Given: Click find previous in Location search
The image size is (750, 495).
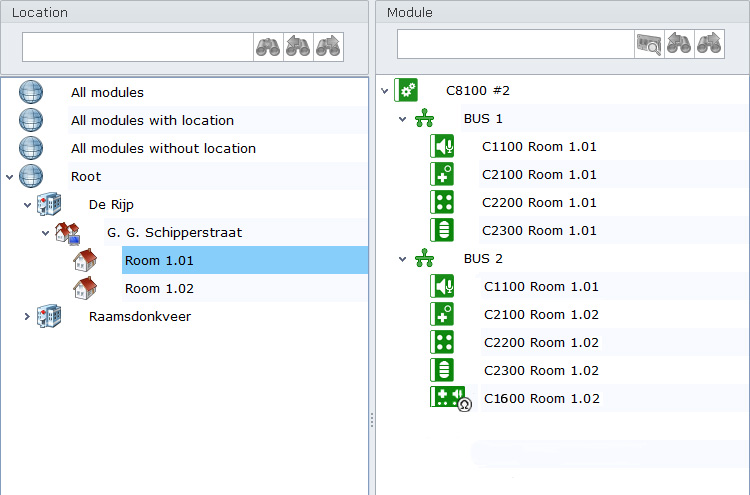Looking at the screenshot, I should [298, 47].
